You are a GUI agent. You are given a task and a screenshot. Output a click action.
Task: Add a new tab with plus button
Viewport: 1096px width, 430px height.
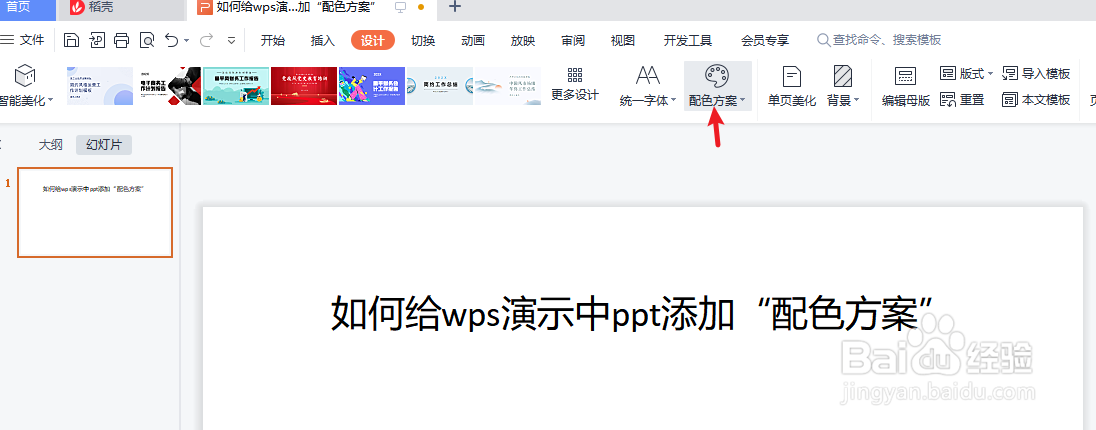454,7
